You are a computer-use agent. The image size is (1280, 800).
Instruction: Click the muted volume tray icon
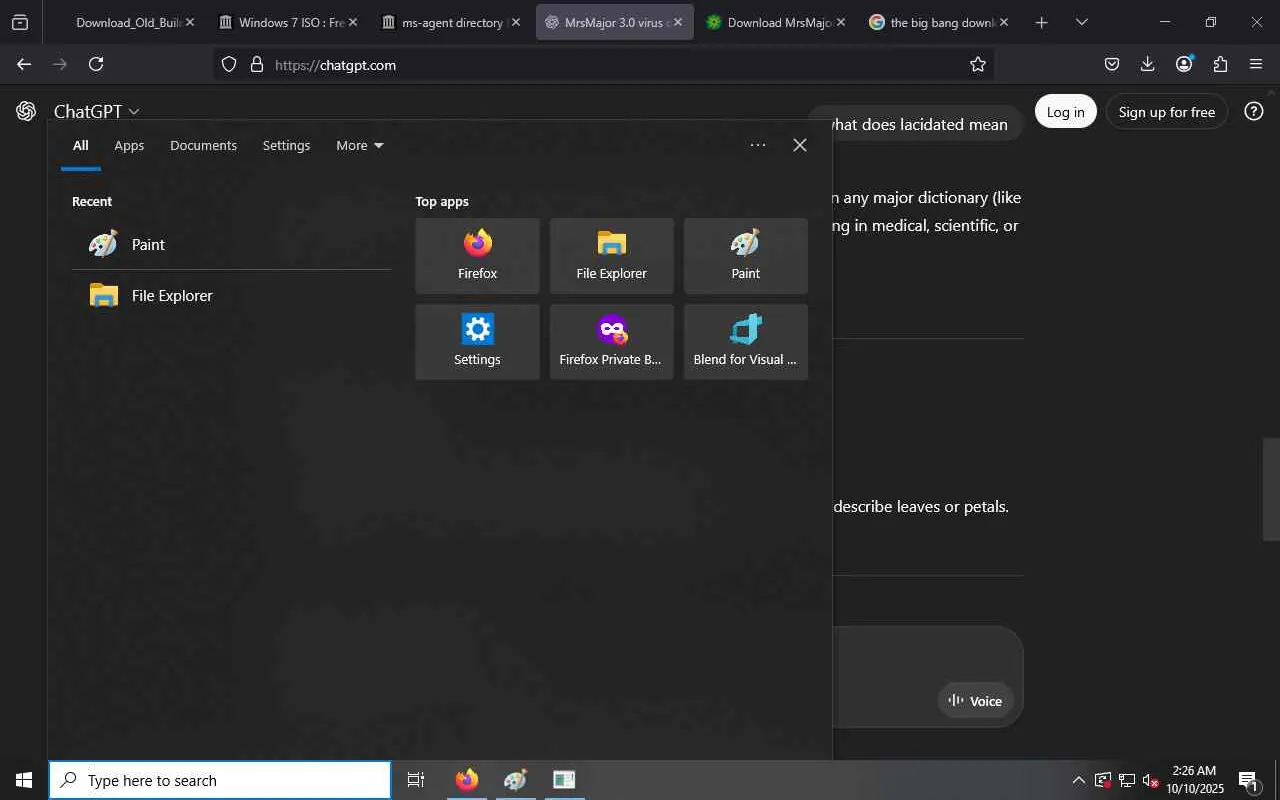[x=1150, y=781]
